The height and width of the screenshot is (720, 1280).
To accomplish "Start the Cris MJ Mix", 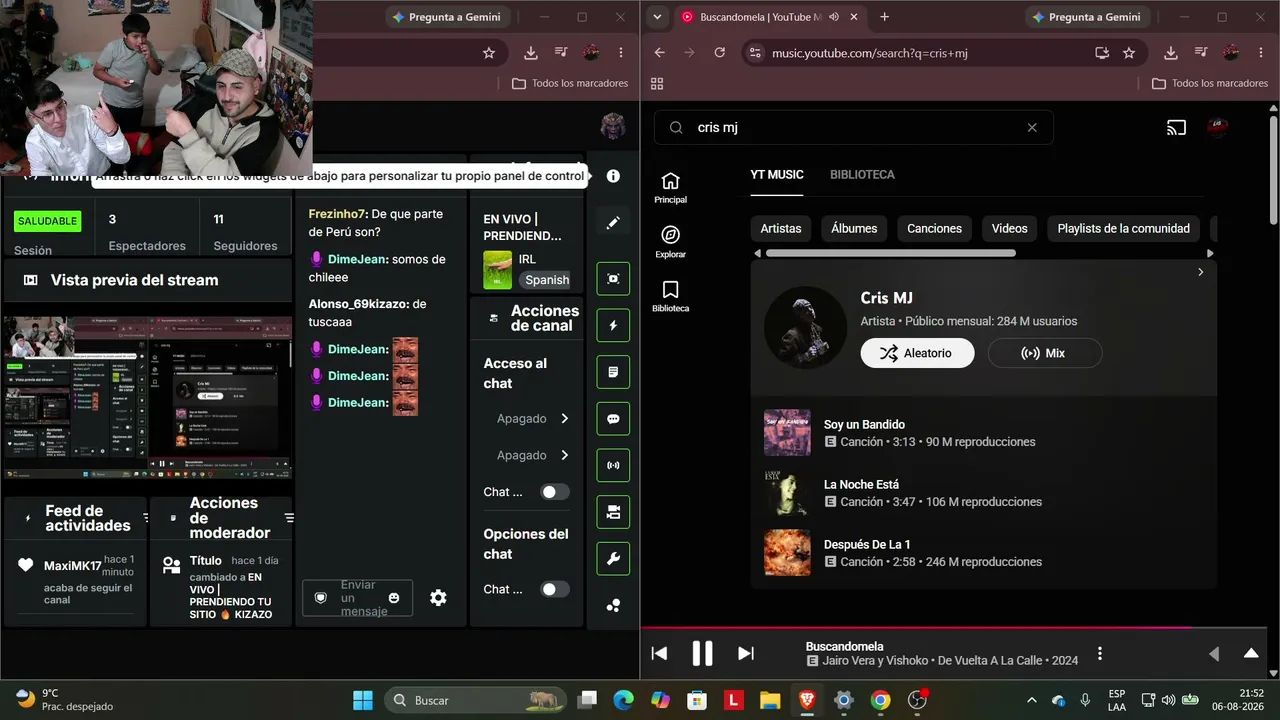I will tap(1045, 353).
